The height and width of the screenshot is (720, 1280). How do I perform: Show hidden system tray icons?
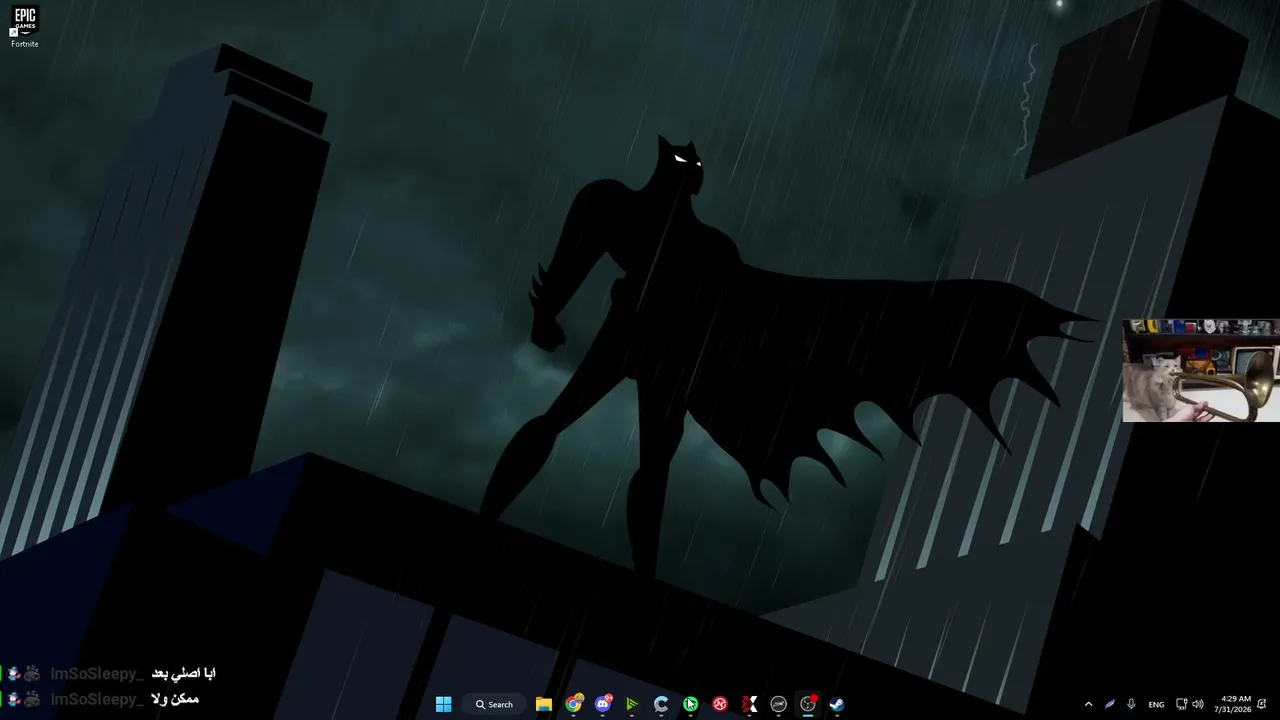pos(1089,704)
